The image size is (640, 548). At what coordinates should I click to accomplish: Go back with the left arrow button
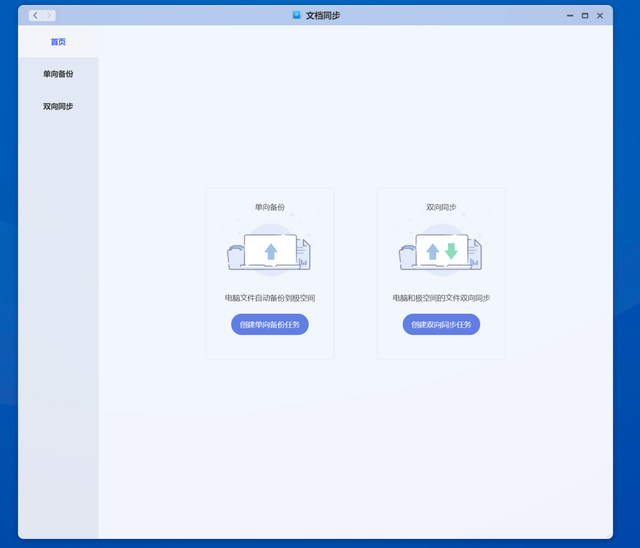(36, 16)
